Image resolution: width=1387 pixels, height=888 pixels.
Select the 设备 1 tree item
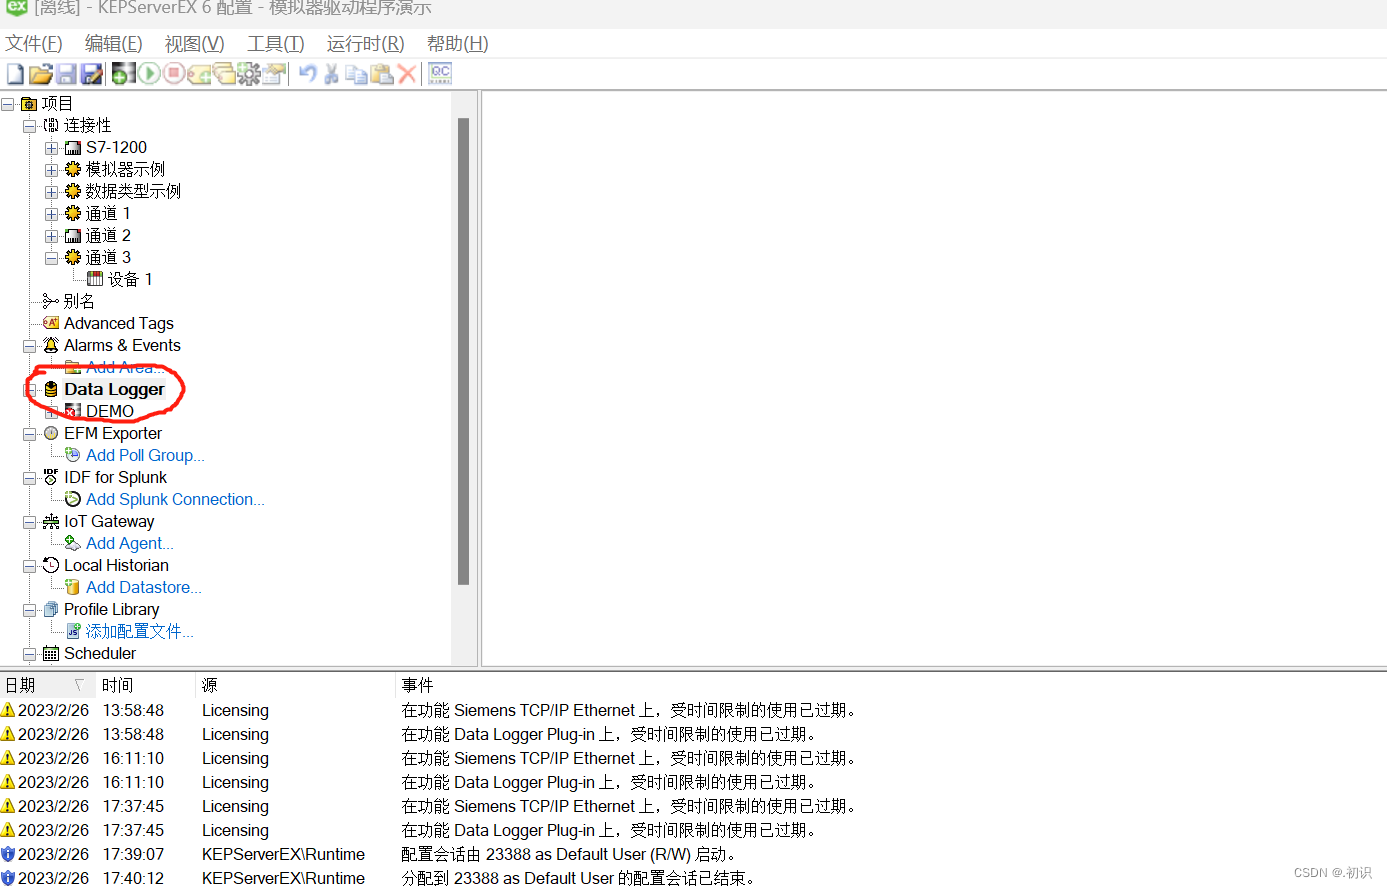click(x=130, y=279)
